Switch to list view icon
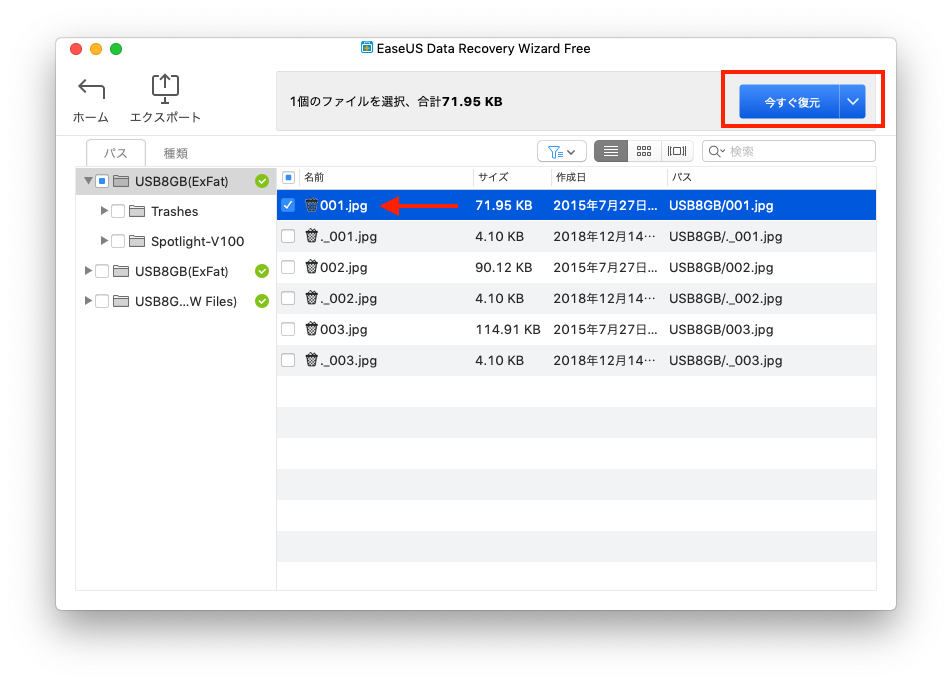 [x=611, y=151]
